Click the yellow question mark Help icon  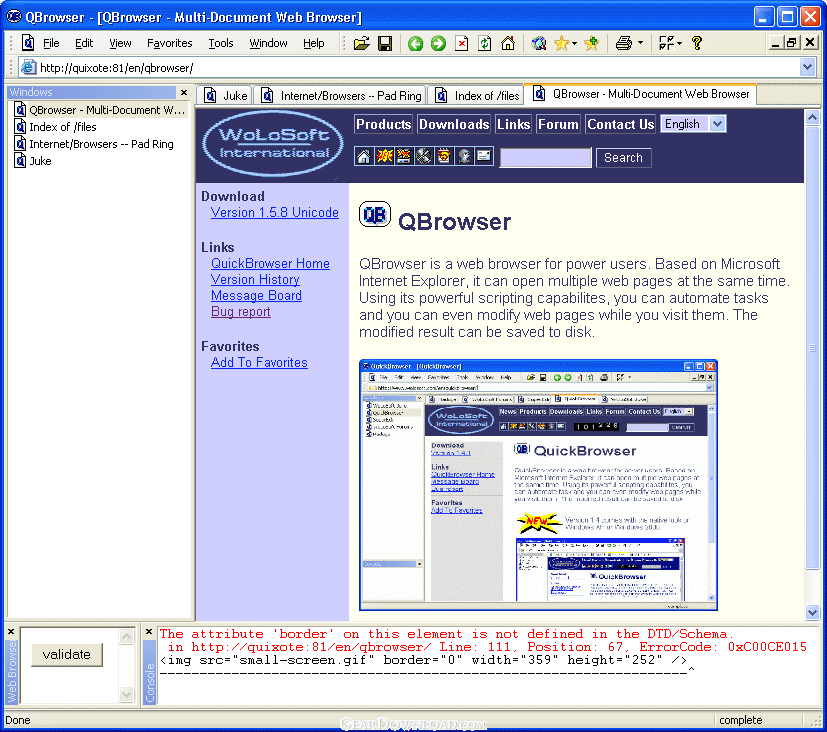[697, 43]
